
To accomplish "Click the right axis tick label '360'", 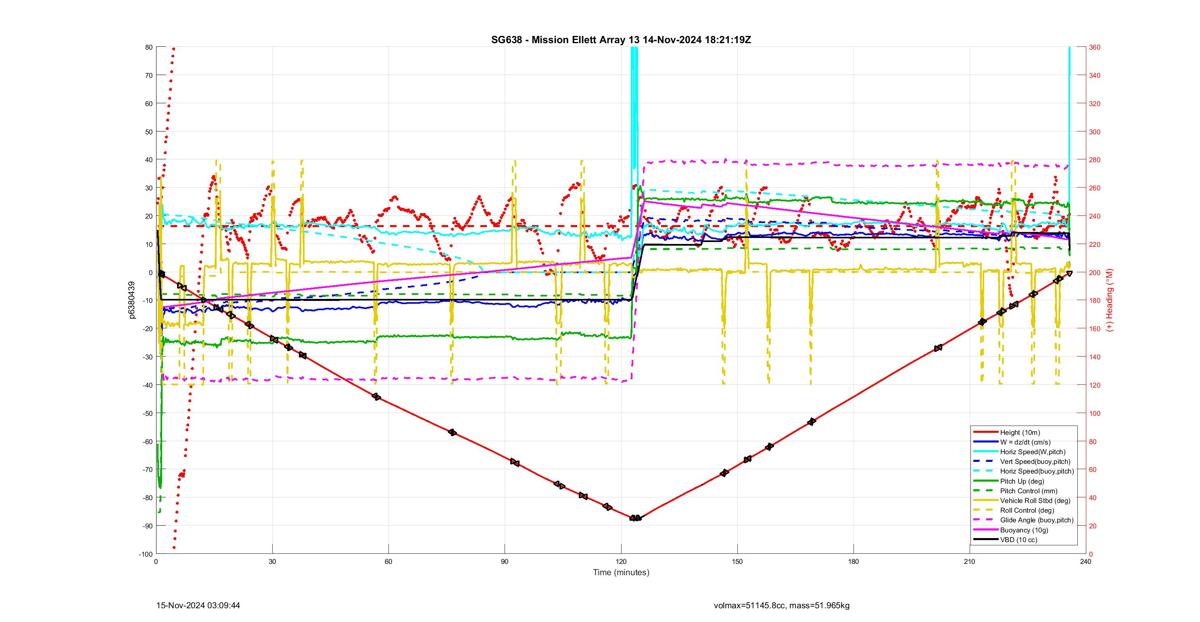I will point(1095,47).
